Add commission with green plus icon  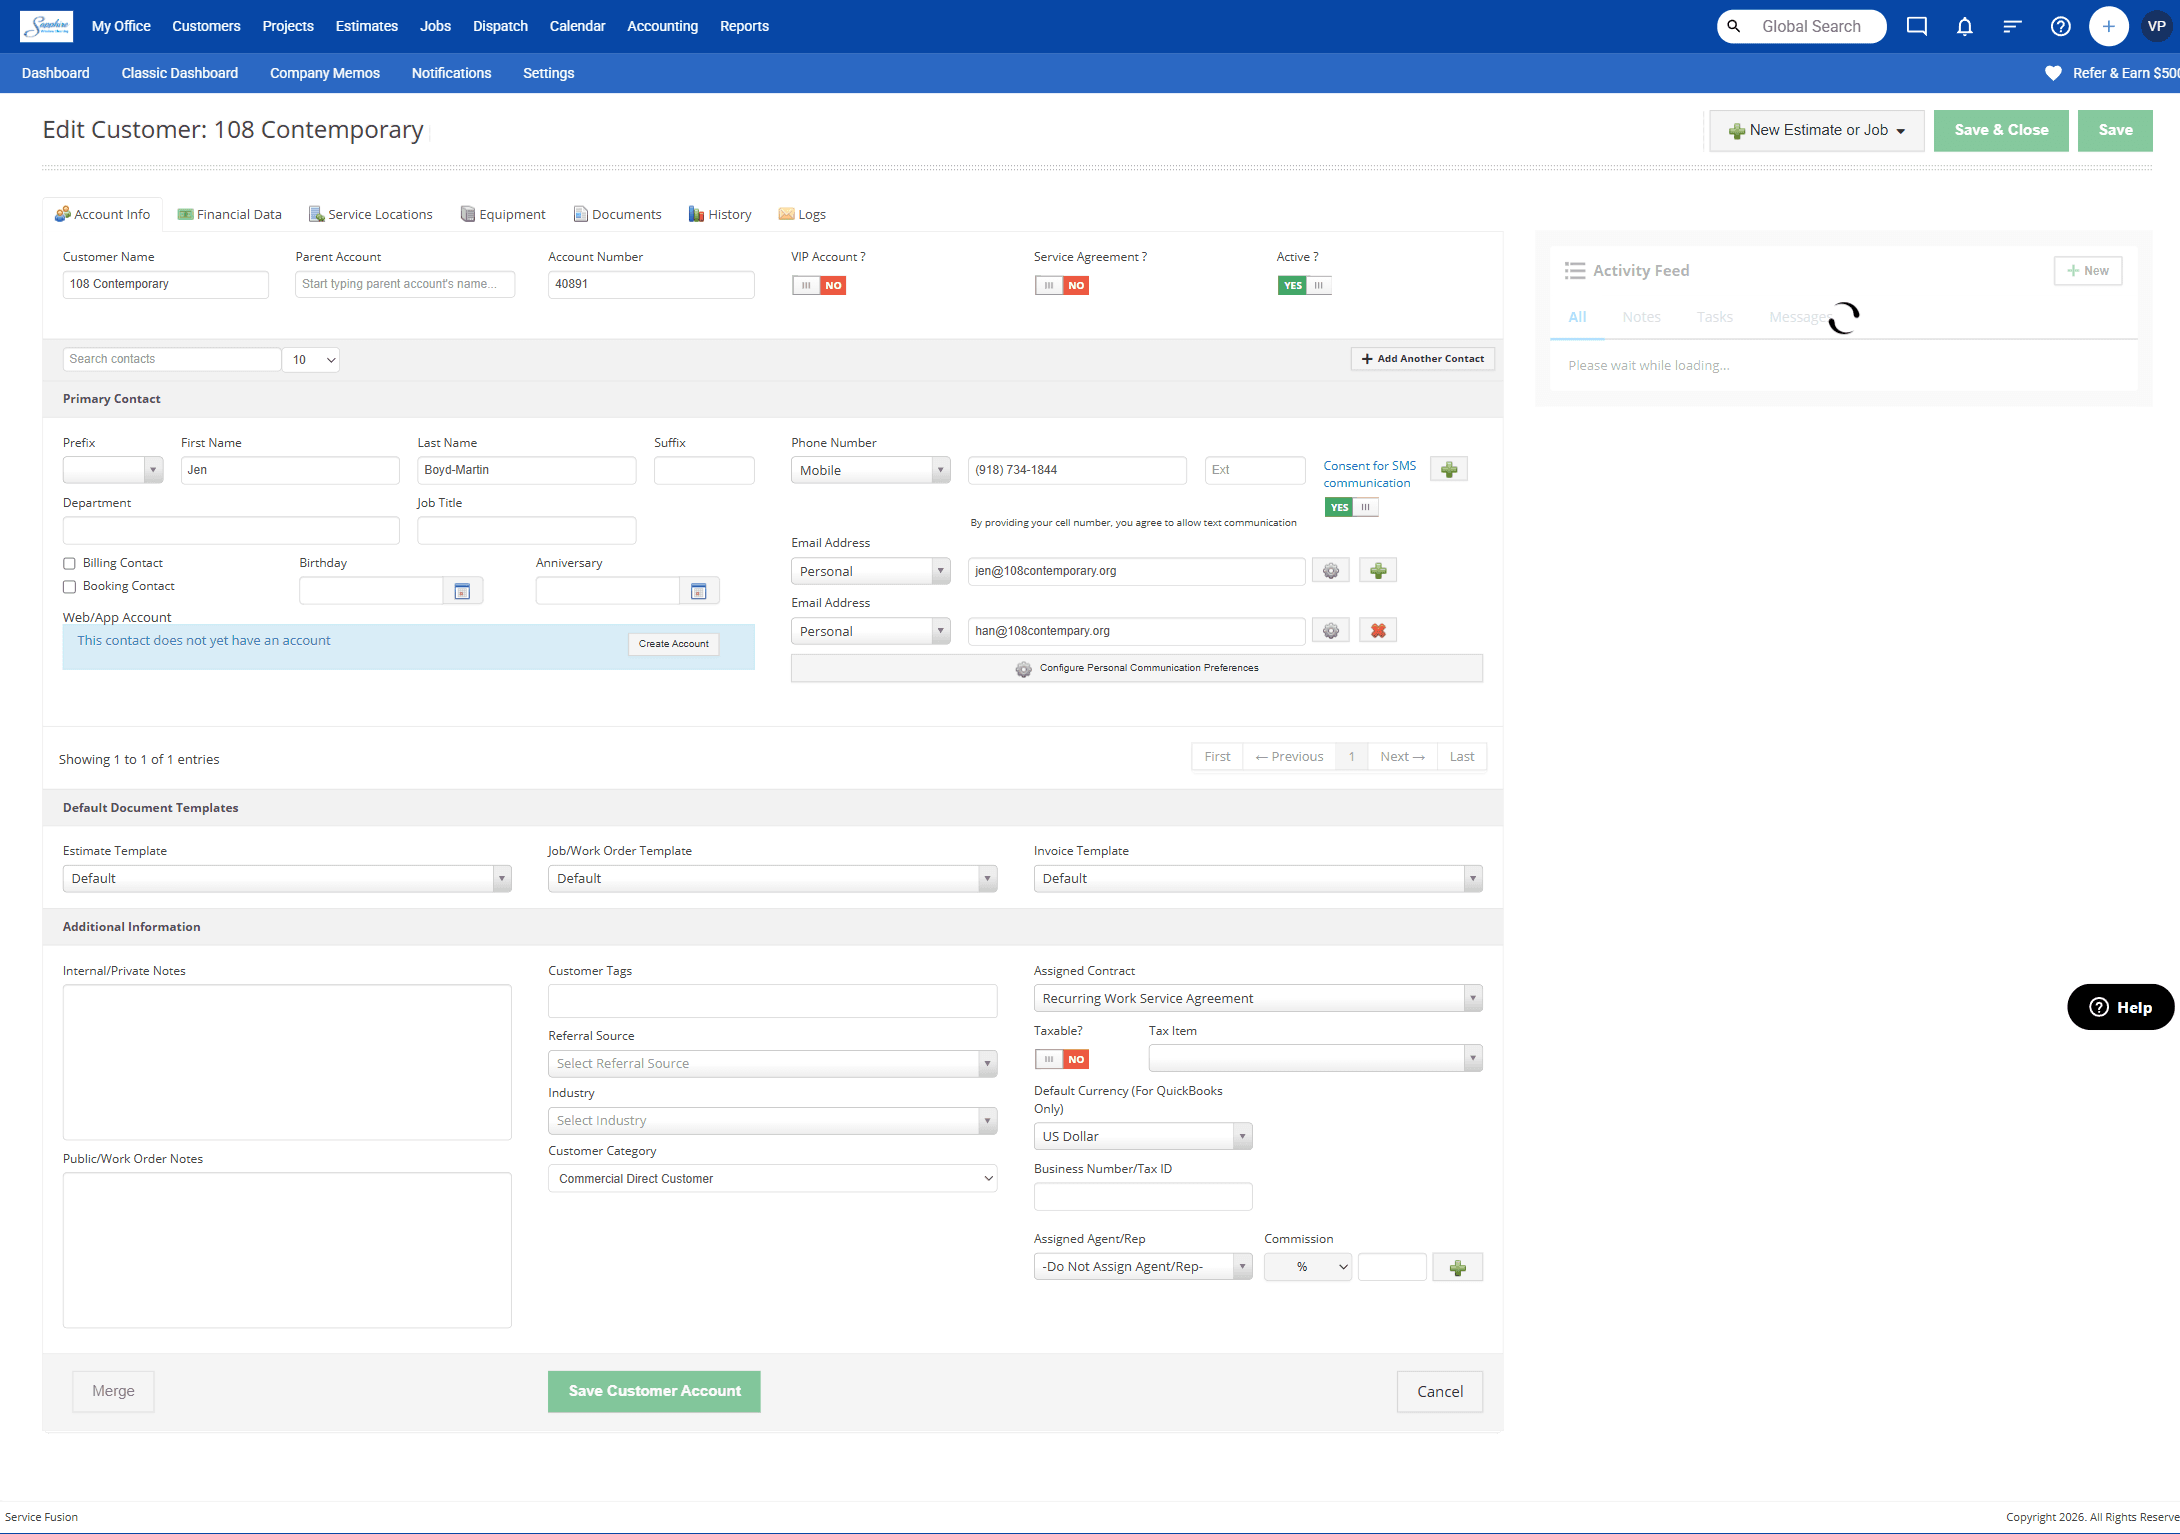1458,1267
